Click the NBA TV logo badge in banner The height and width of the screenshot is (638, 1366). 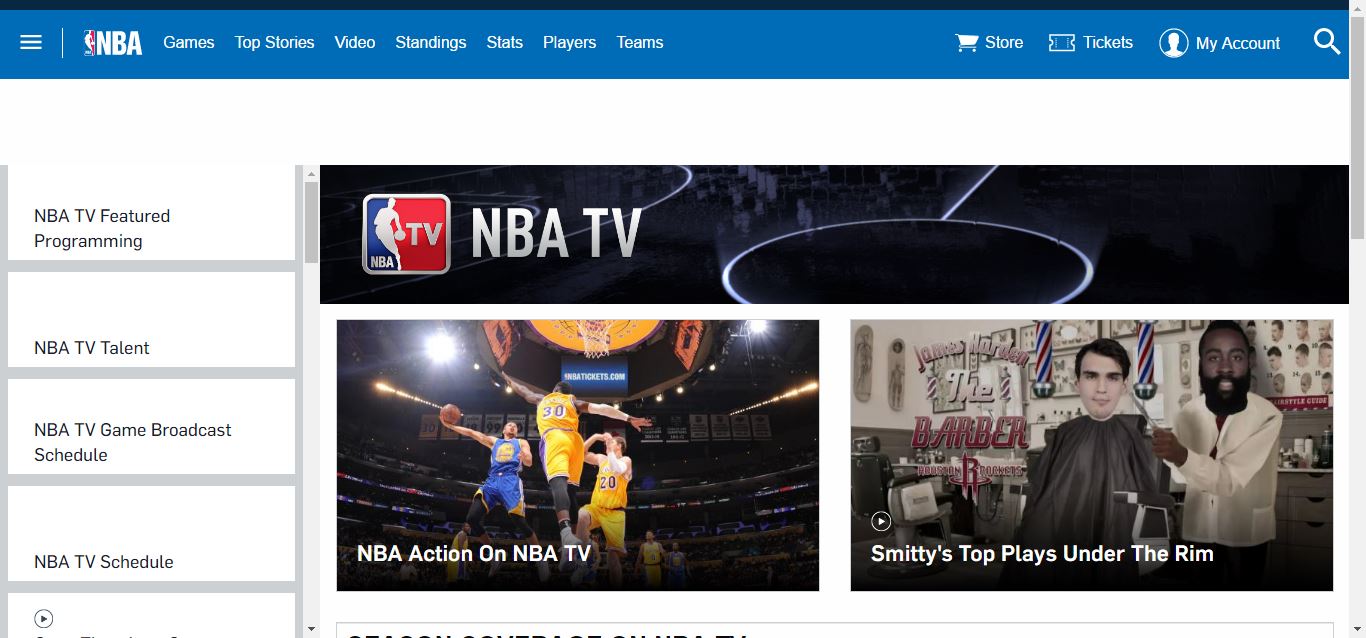tap(406, 234)
